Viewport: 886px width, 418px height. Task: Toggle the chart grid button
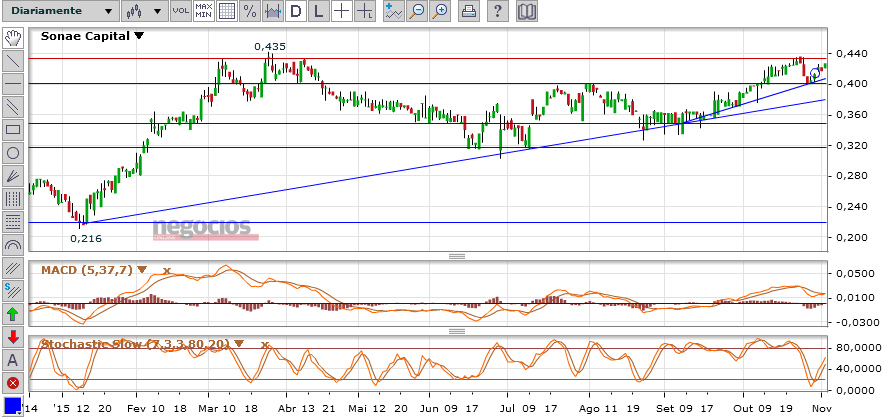[x=227, y=11]
